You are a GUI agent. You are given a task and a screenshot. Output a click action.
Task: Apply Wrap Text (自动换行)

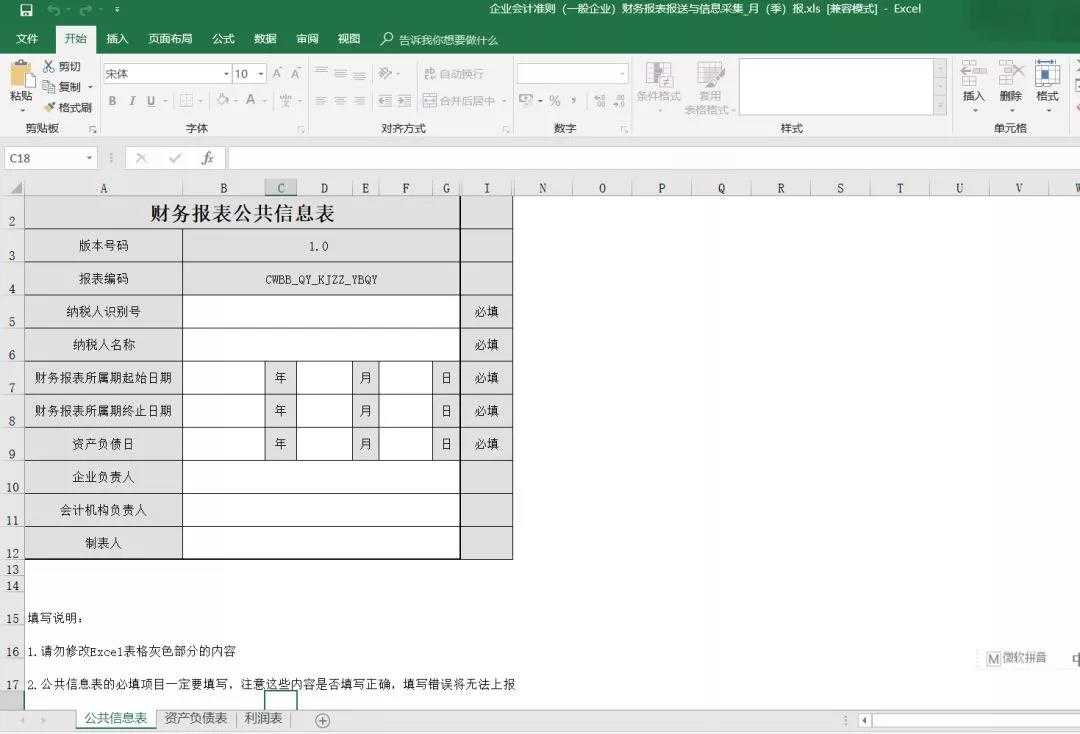454,73
